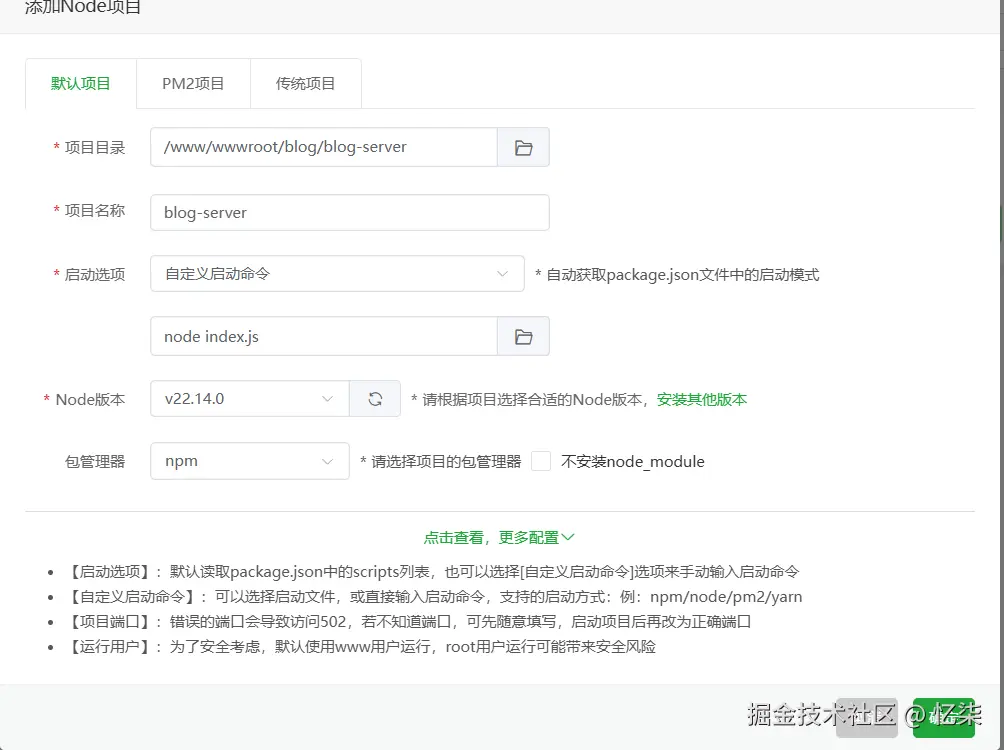Click the node index.js command field
The height and width of the screenshot is (750, 1004).
click(324, 336)
